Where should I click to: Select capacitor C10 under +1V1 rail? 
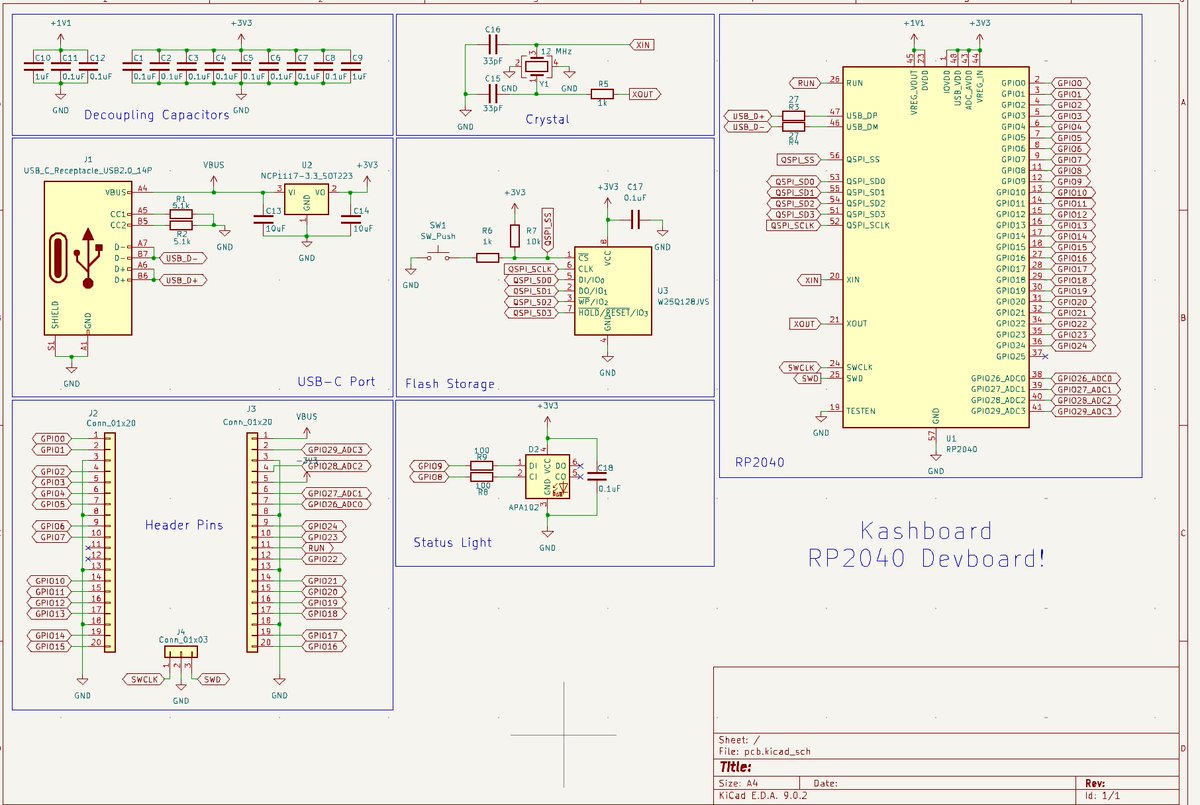(x=33, y=67)
